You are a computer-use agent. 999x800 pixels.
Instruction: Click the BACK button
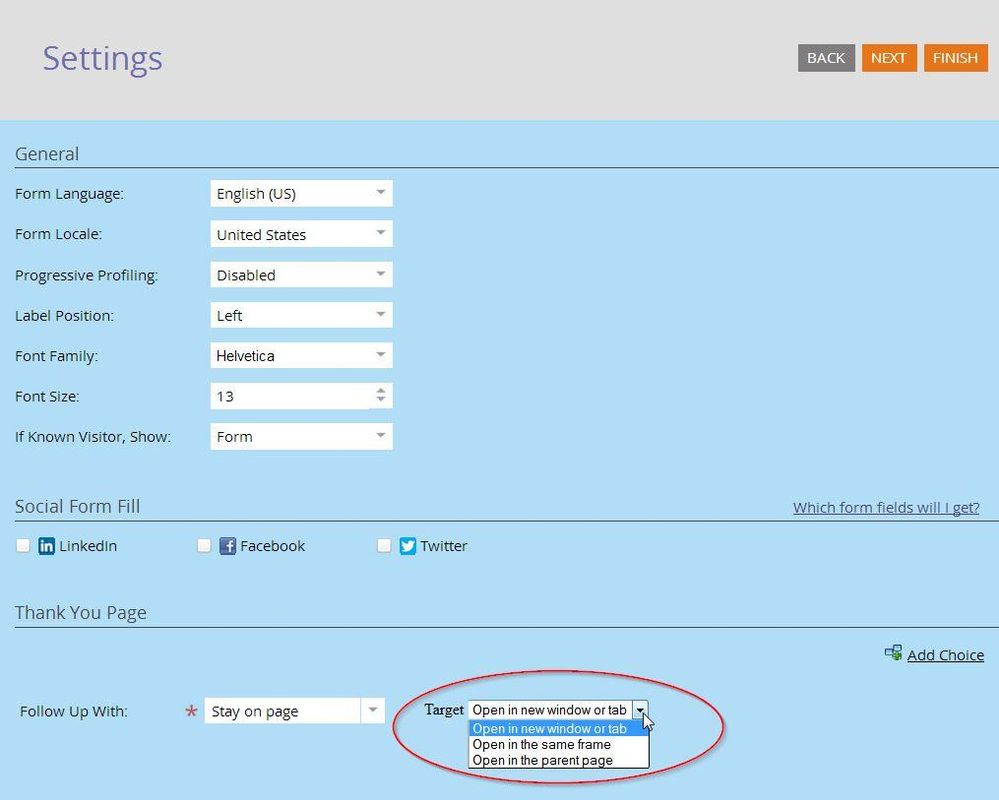point(826,58)
